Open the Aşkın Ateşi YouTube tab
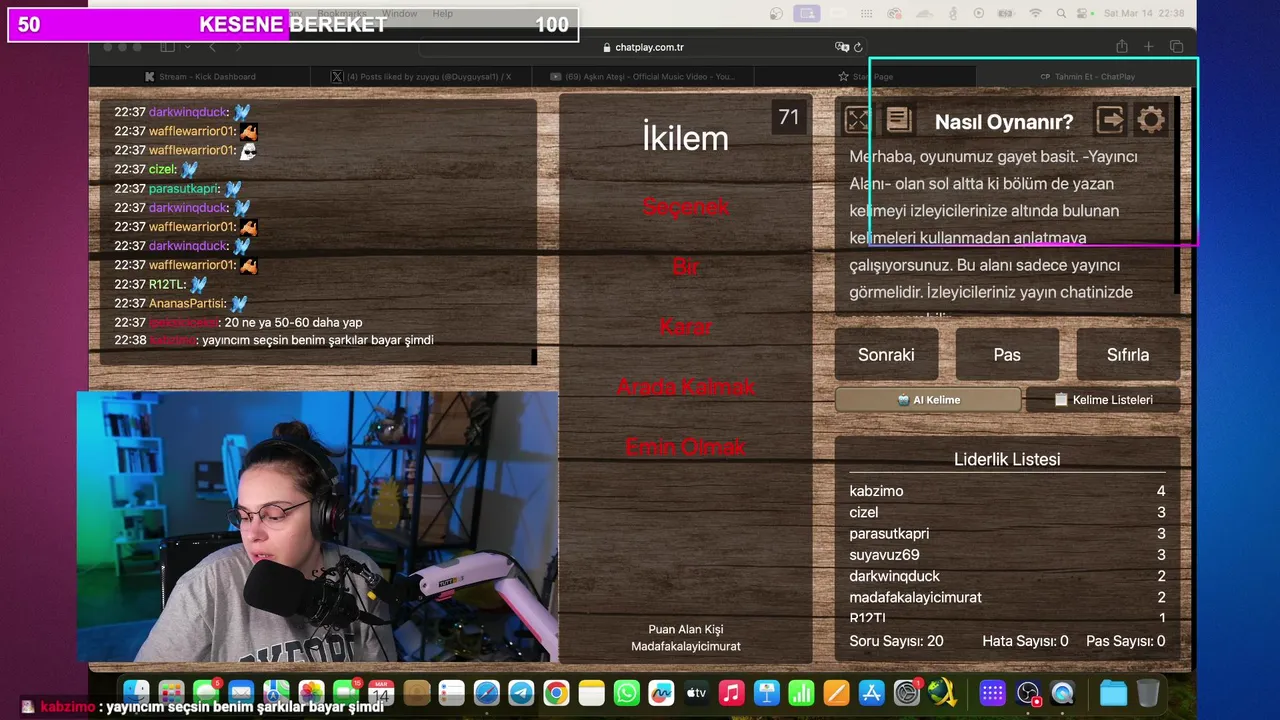 tap(642, 76)
